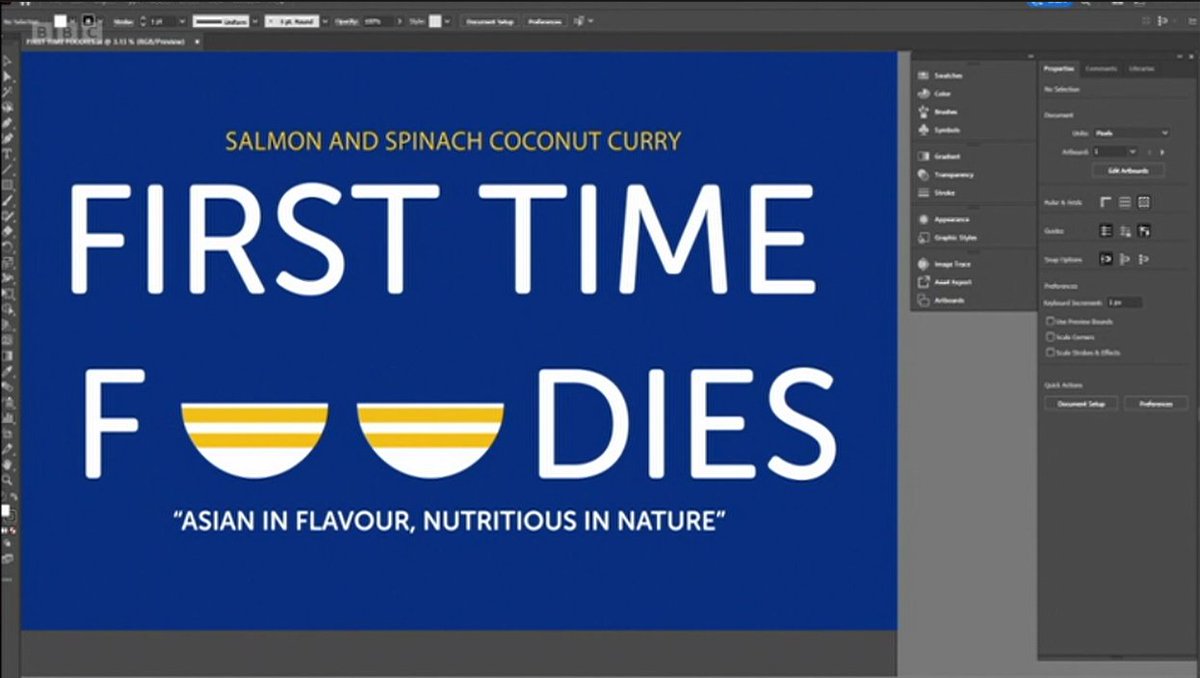Switch to the Properties tab
This screenshot has width=1200, height=678.
point(1059,68)
